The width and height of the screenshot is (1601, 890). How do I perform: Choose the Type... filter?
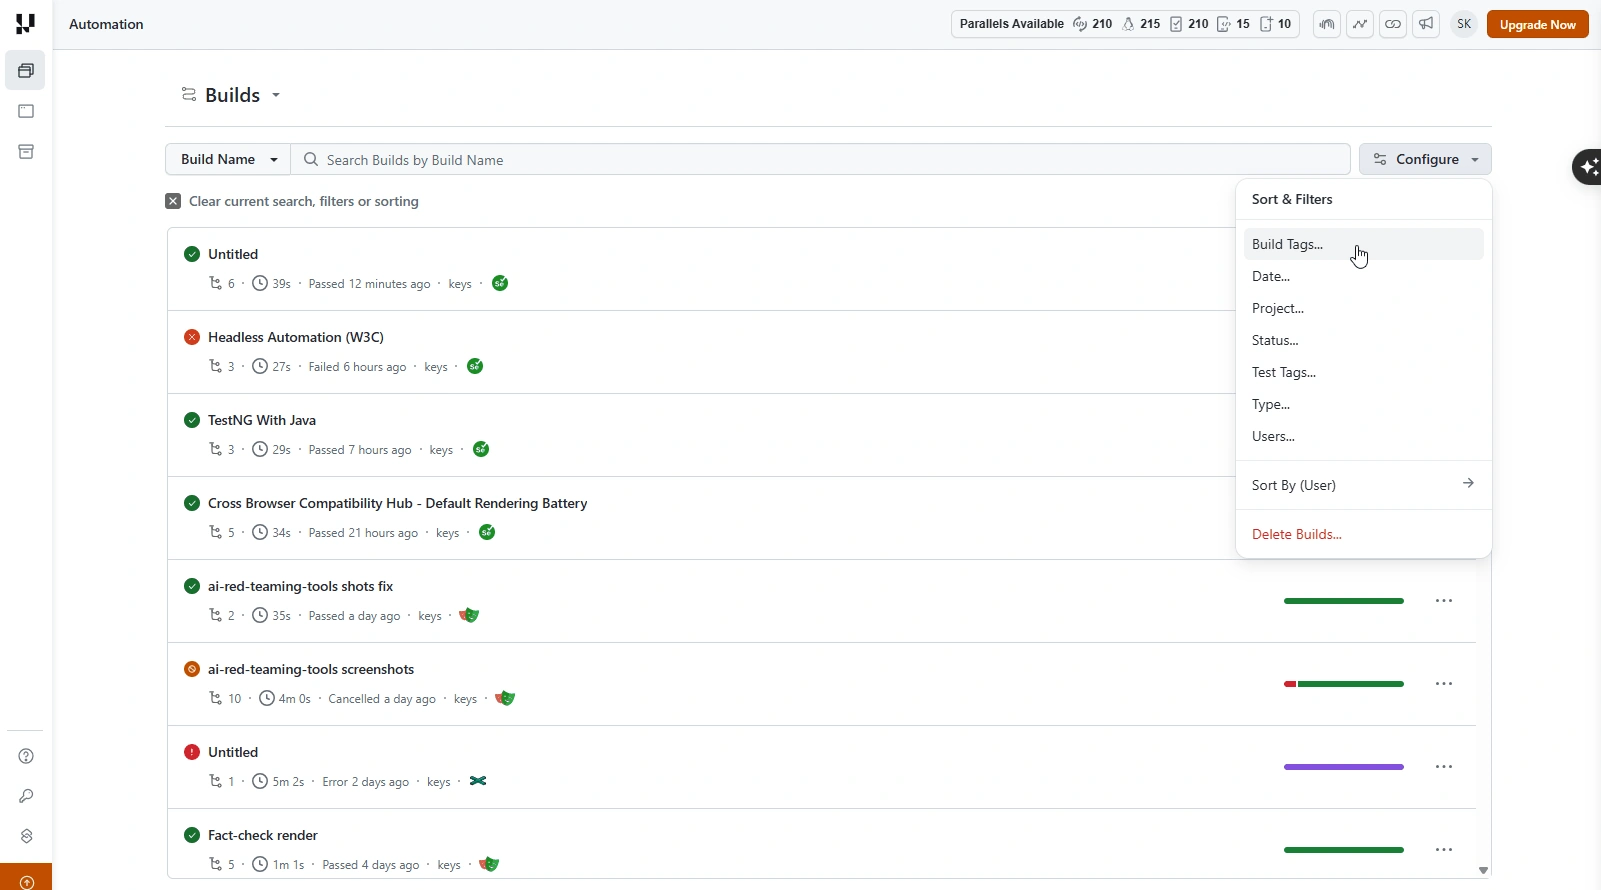click(1364, 404)
